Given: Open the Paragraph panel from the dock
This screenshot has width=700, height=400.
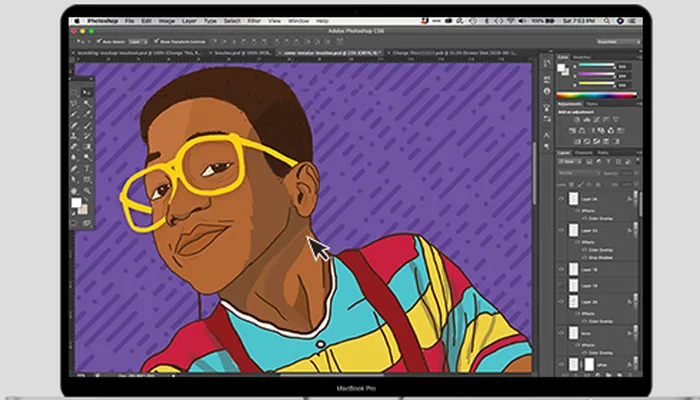Looking at the screenshot, I should point(547,146).
